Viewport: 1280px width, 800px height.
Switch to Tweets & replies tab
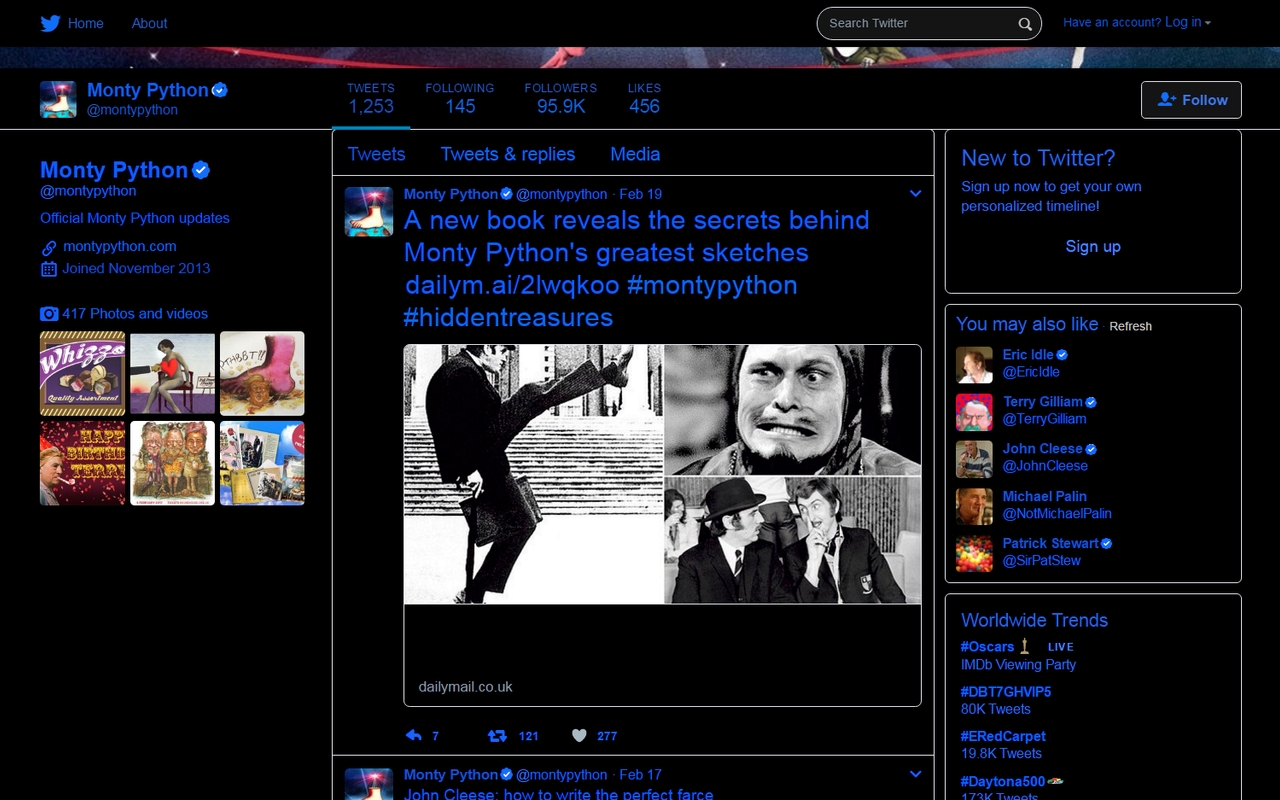tap(508, 154)
